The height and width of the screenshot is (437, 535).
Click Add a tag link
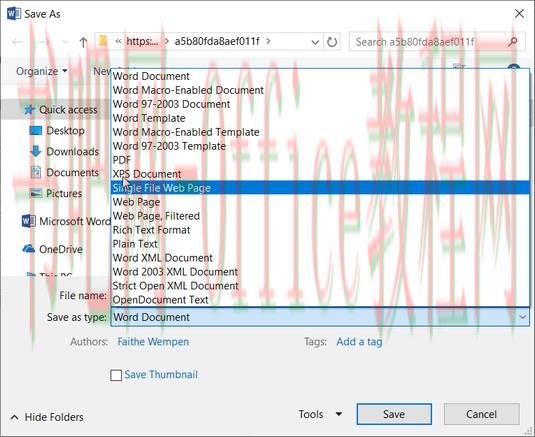pyautogui.click(x=359, y=342)
